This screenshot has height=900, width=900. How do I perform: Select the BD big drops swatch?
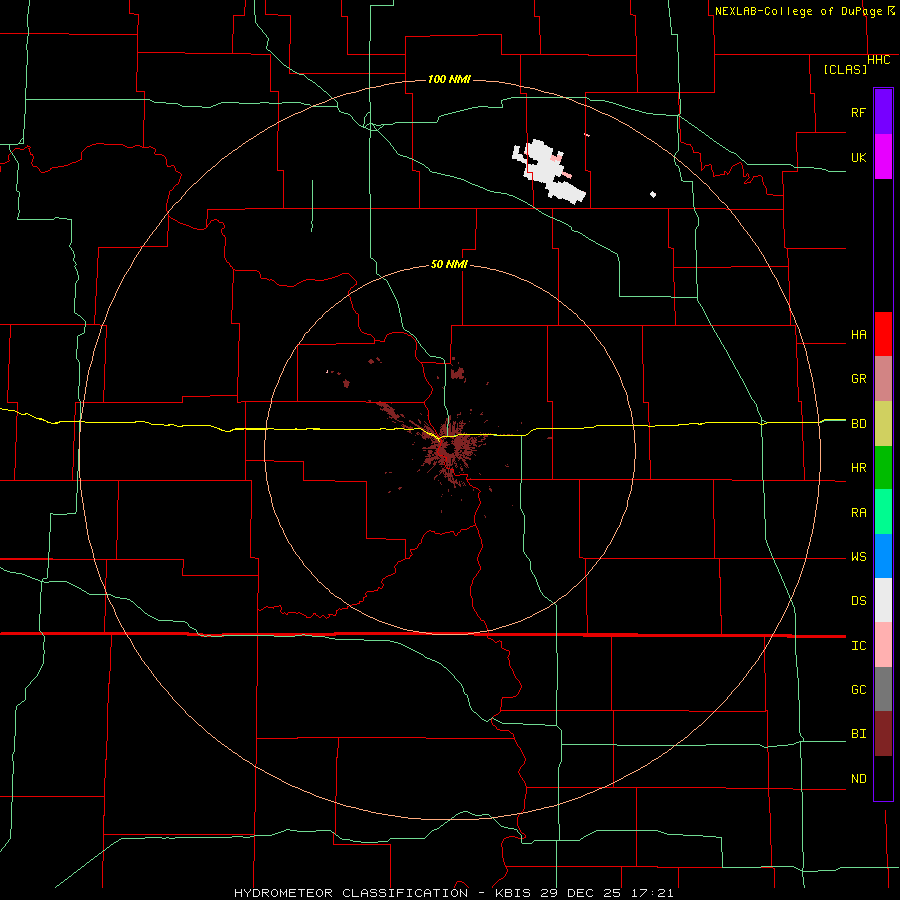(883, 424)
